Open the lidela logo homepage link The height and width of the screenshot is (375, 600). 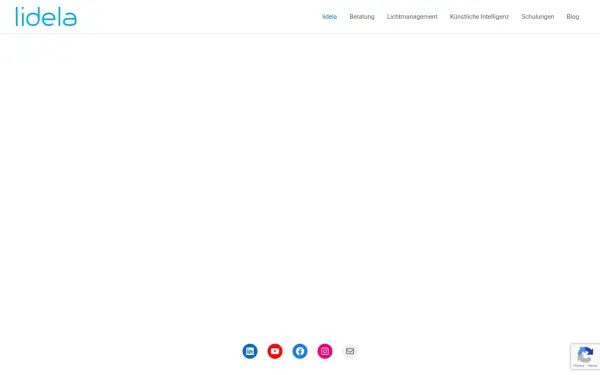(x=46, y=16)
